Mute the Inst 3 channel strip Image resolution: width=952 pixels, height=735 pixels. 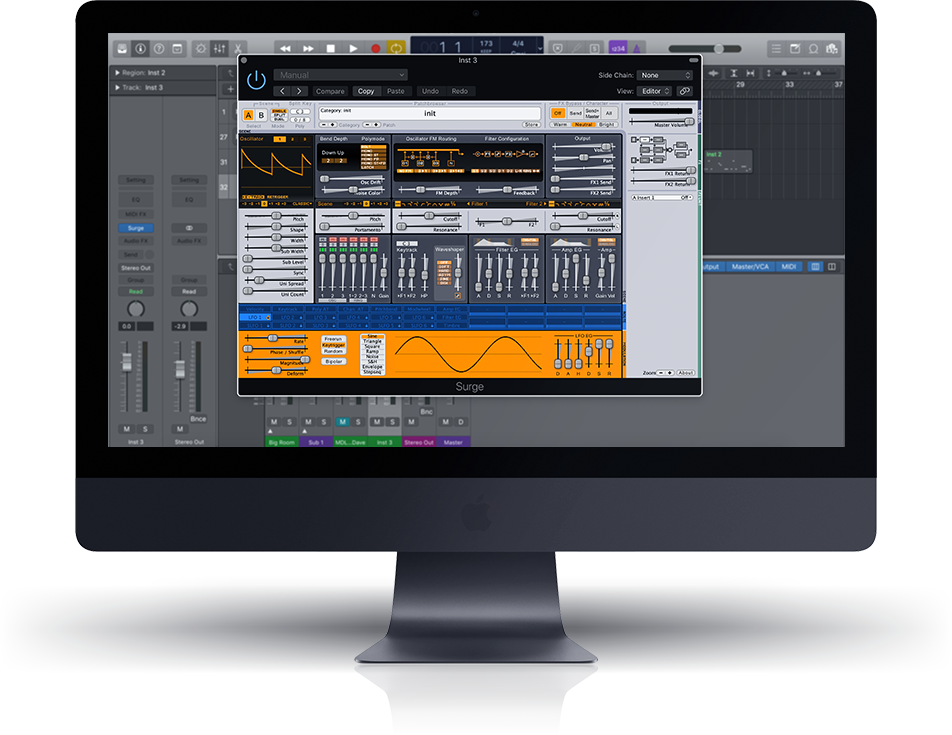coord(127,428)
